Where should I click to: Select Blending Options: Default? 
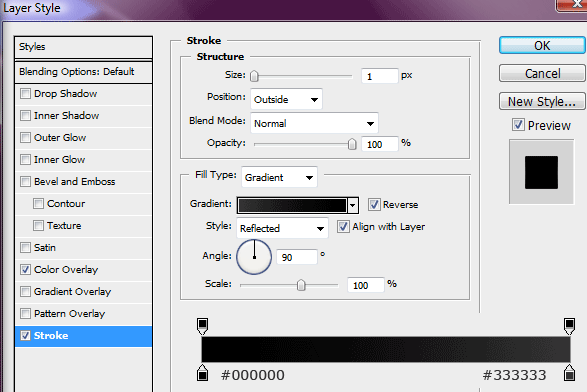[83, 72]
